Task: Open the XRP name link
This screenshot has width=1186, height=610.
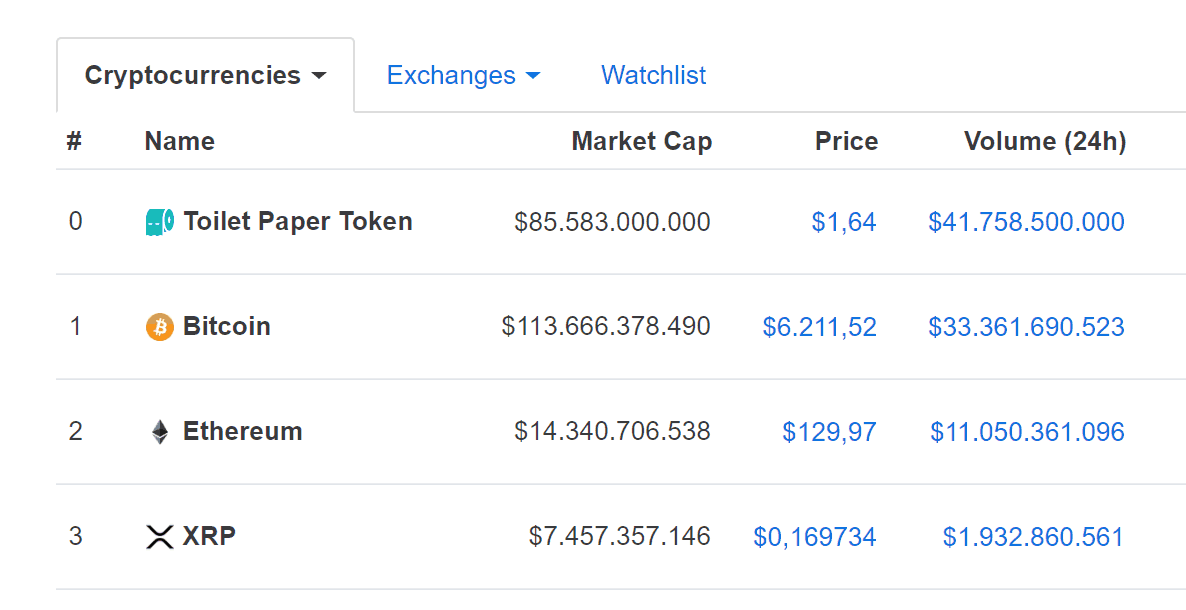Action: pos(210,536)
